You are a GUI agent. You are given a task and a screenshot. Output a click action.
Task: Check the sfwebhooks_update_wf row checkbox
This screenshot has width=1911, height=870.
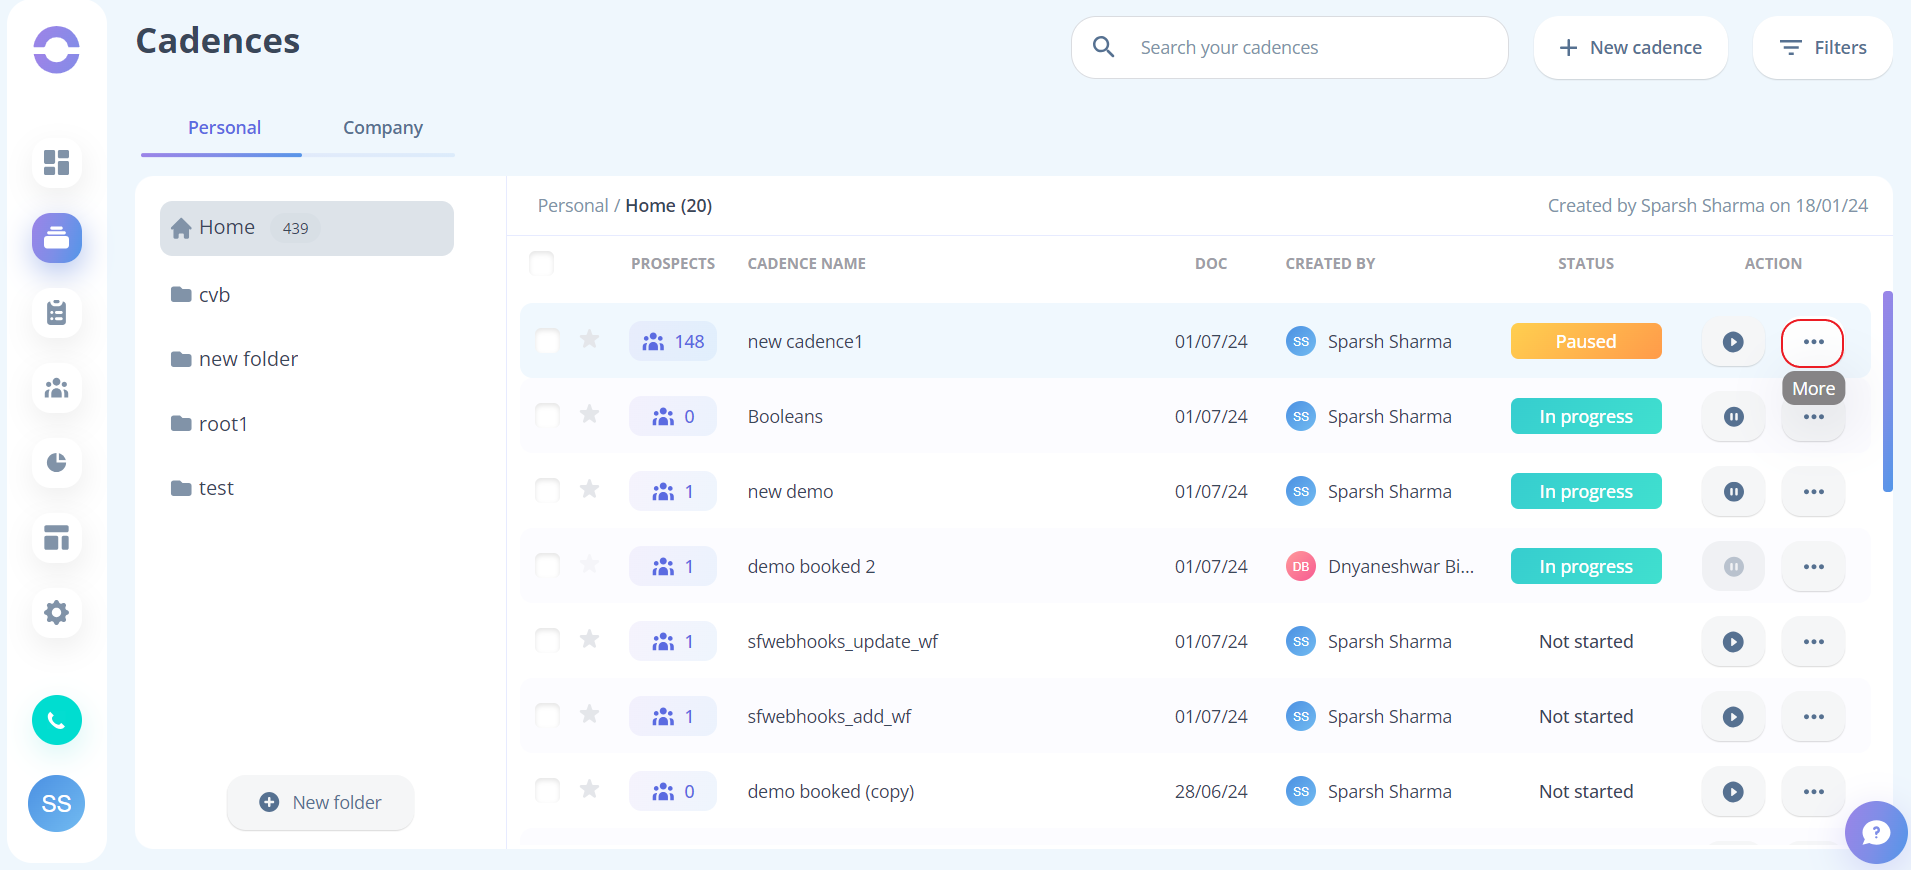pyautogui.click(x=547, y=640)
